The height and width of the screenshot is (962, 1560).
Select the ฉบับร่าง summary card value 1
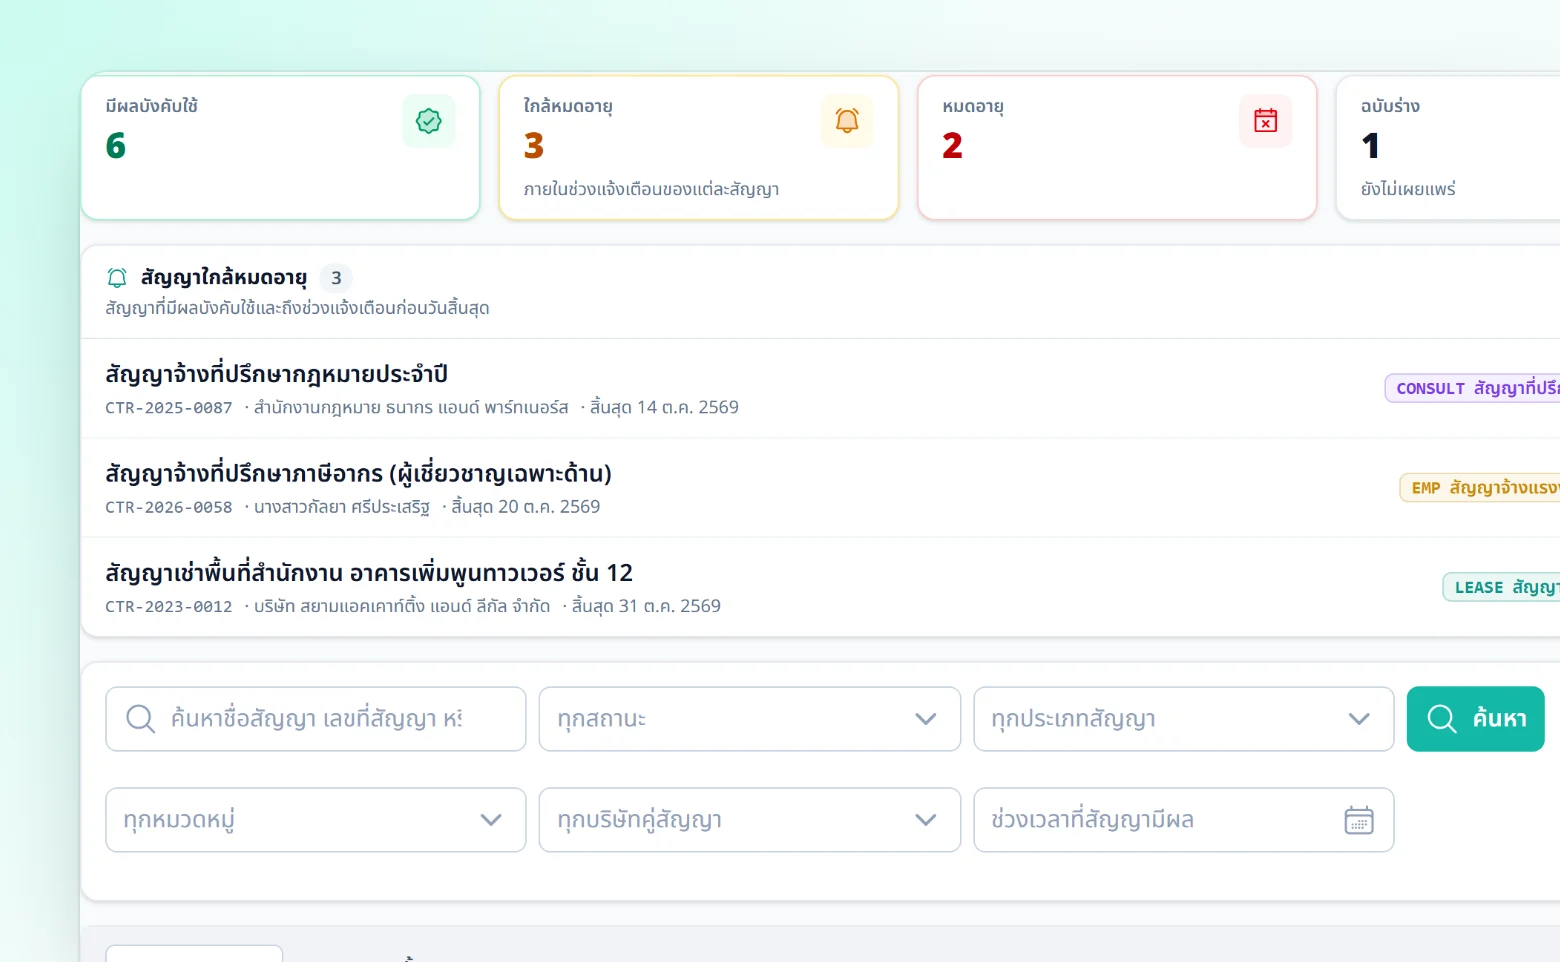(x=1371, y=146)
